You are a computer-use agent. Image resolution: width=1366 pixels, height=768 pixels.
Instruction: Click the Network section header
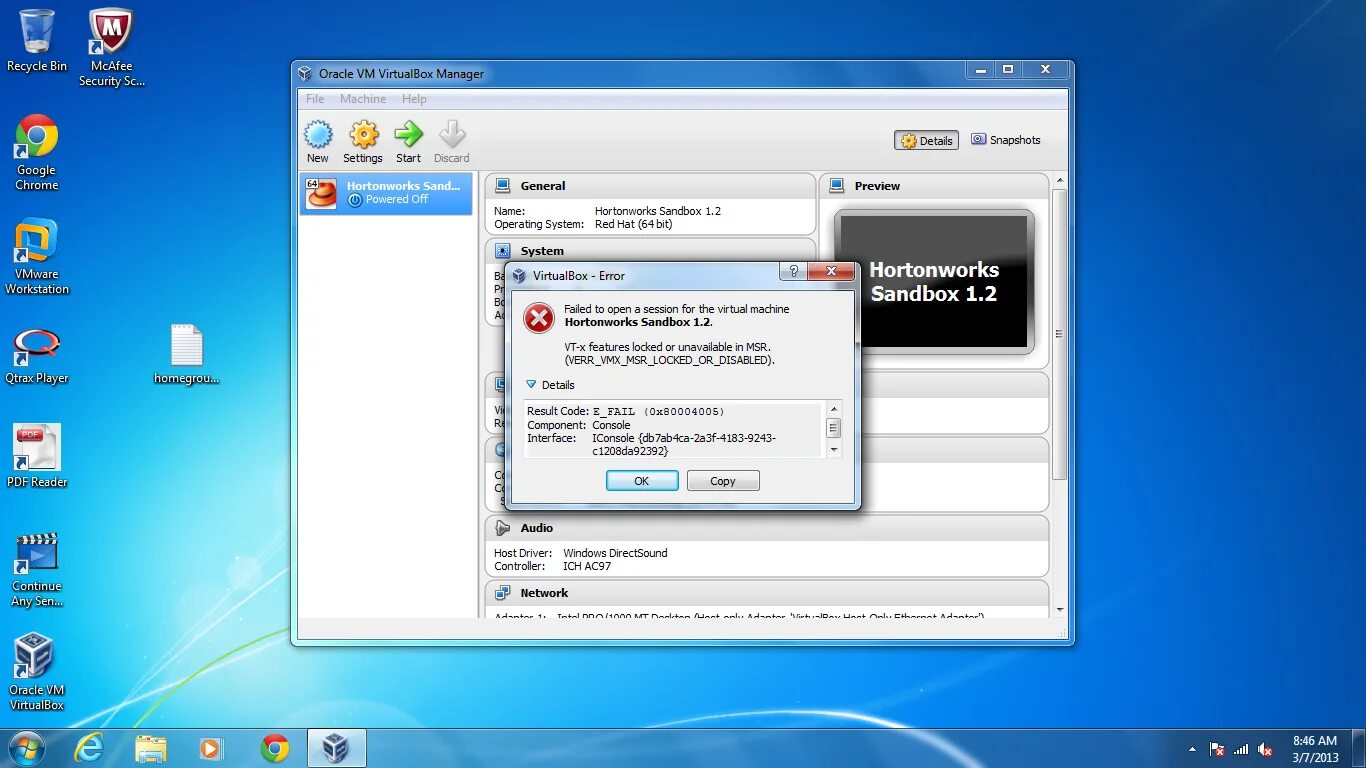click(766, 593)
